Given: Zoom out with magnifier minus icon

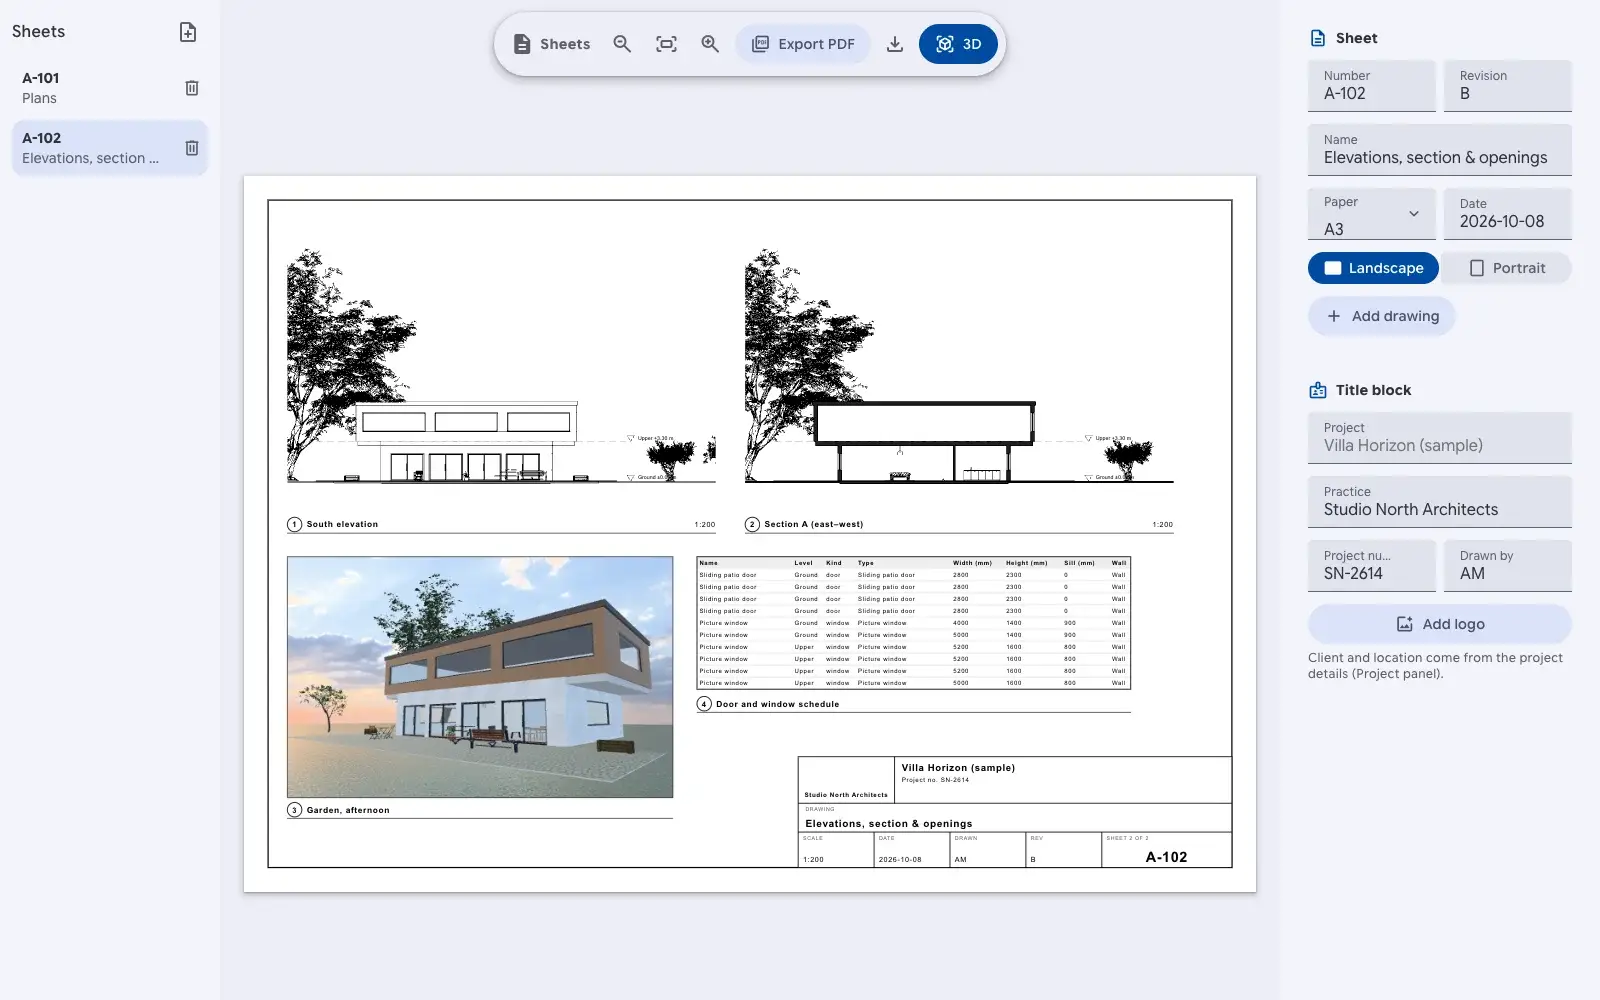Looking at the screenshot, I should (622, 44).
